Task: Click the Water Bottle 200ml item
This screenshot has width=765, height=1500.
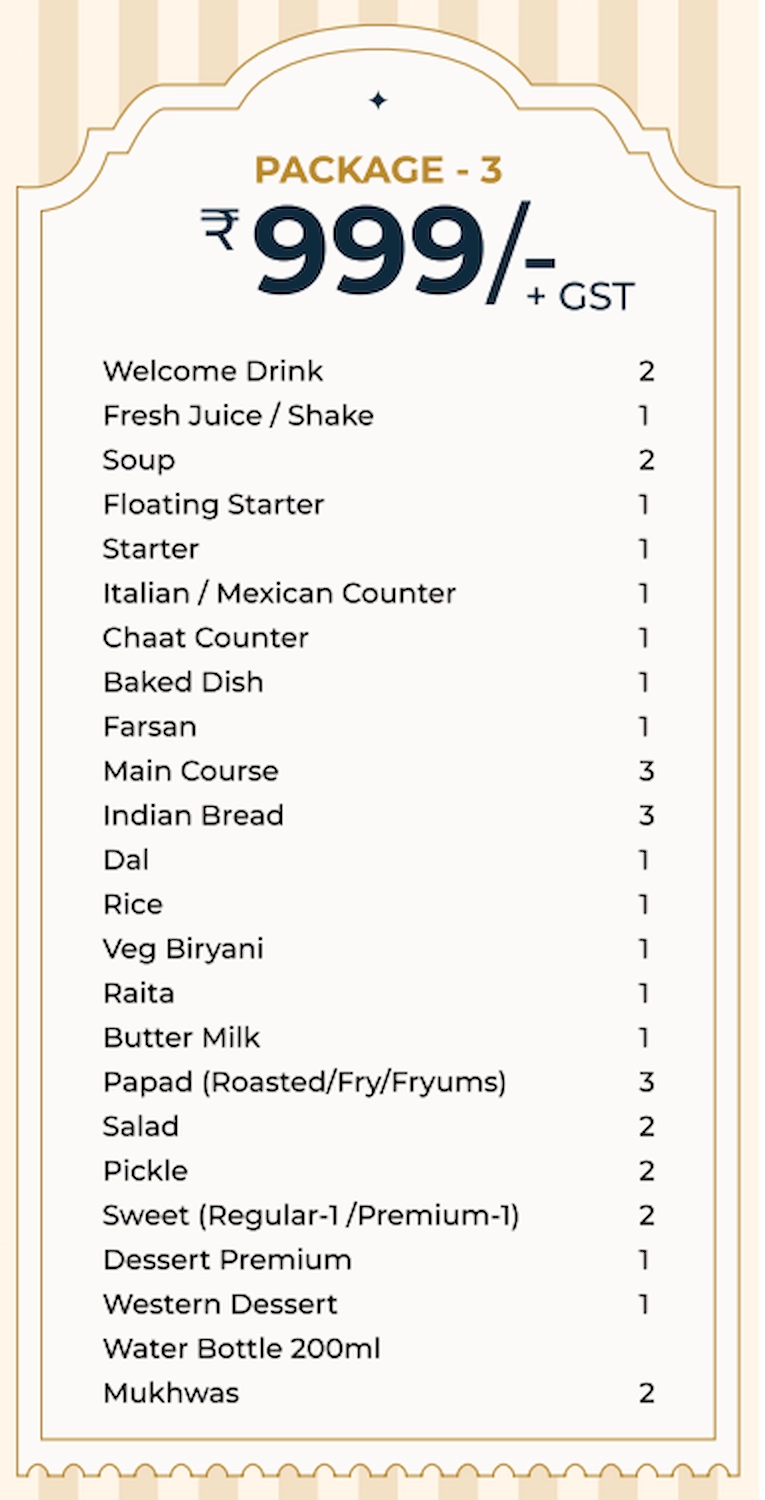Action: 242,1349
